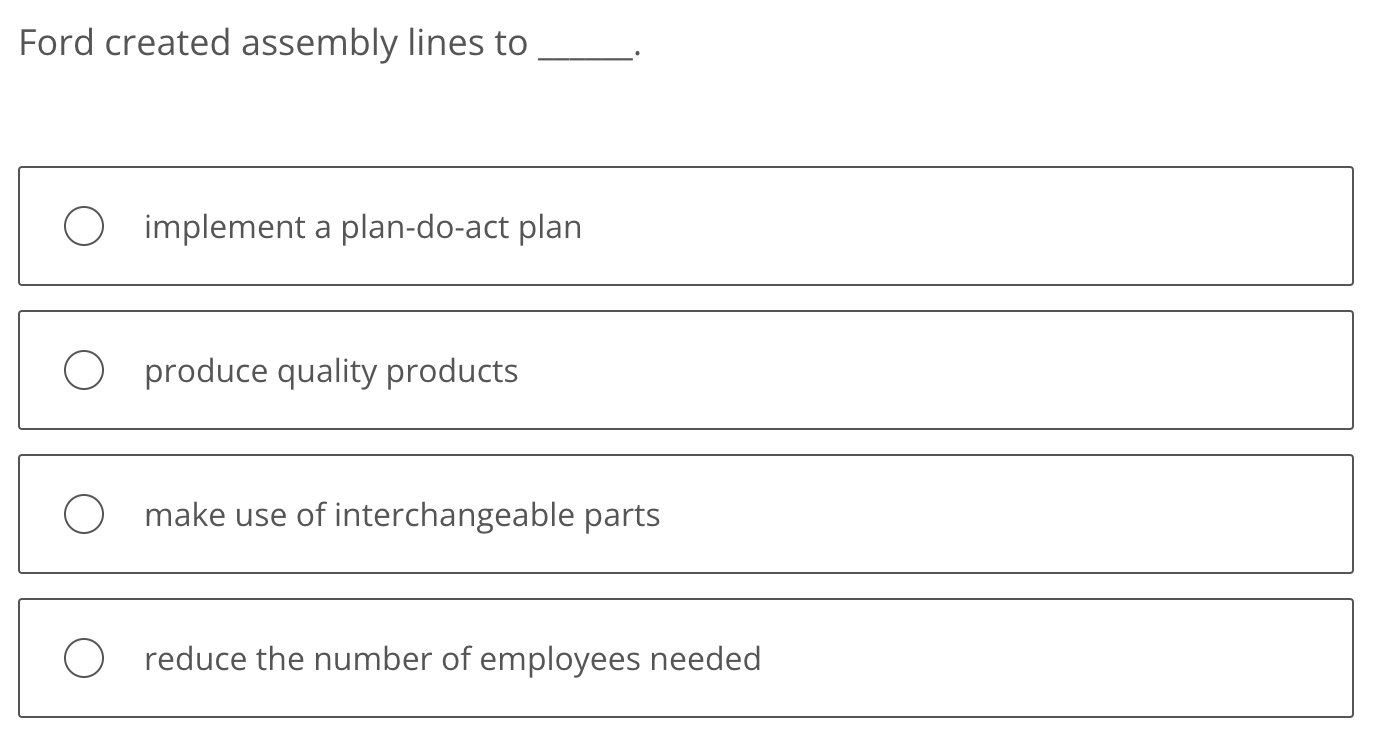The image size is (1386, 756).
Task: Click the fourth answer option box
Action: coord(686,658)
